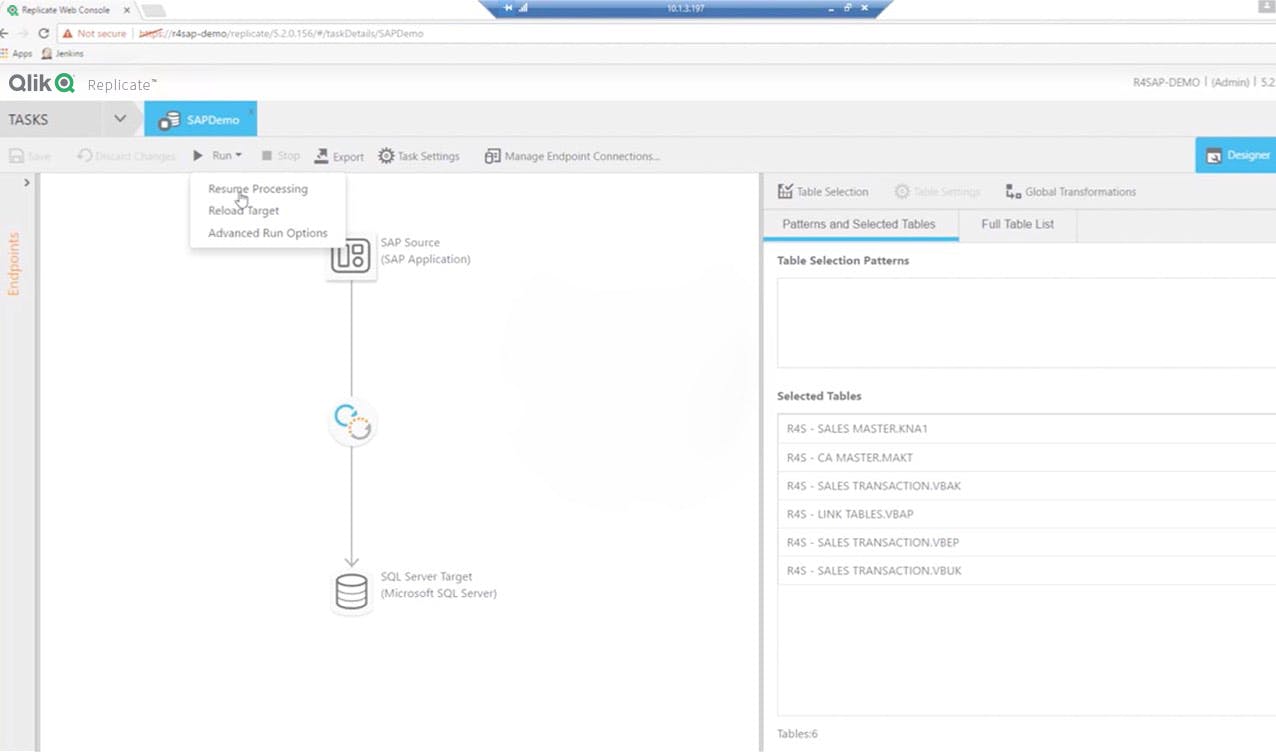1276x752 pixels.
Task: Click the SAP Source (SAP Application) label
Action: [425, 251]
